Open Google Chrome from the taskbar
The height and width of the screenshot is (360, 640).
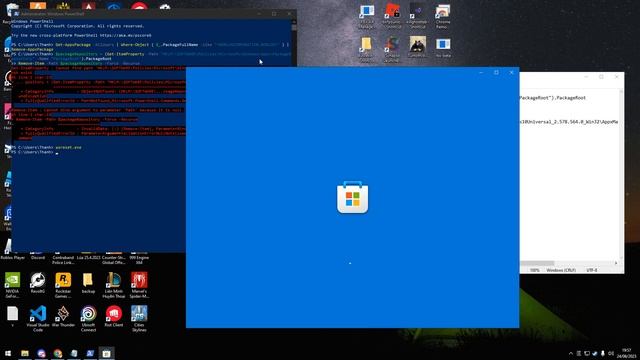(58, 353)
